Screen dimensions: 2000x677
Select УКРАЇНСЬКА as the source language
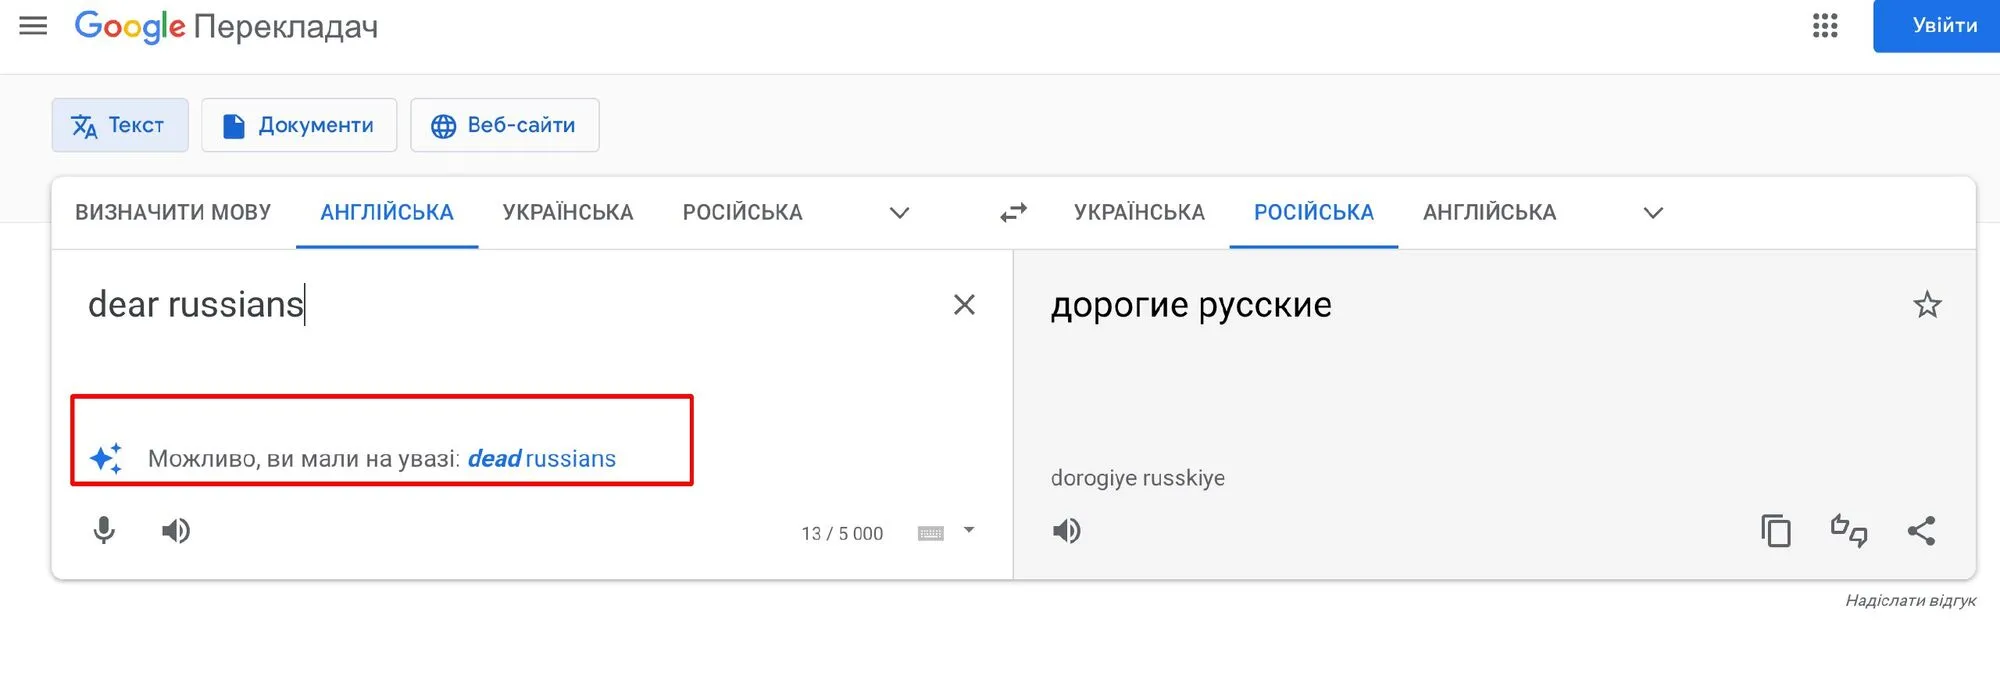pyautogui.click(x=568, y=213)
